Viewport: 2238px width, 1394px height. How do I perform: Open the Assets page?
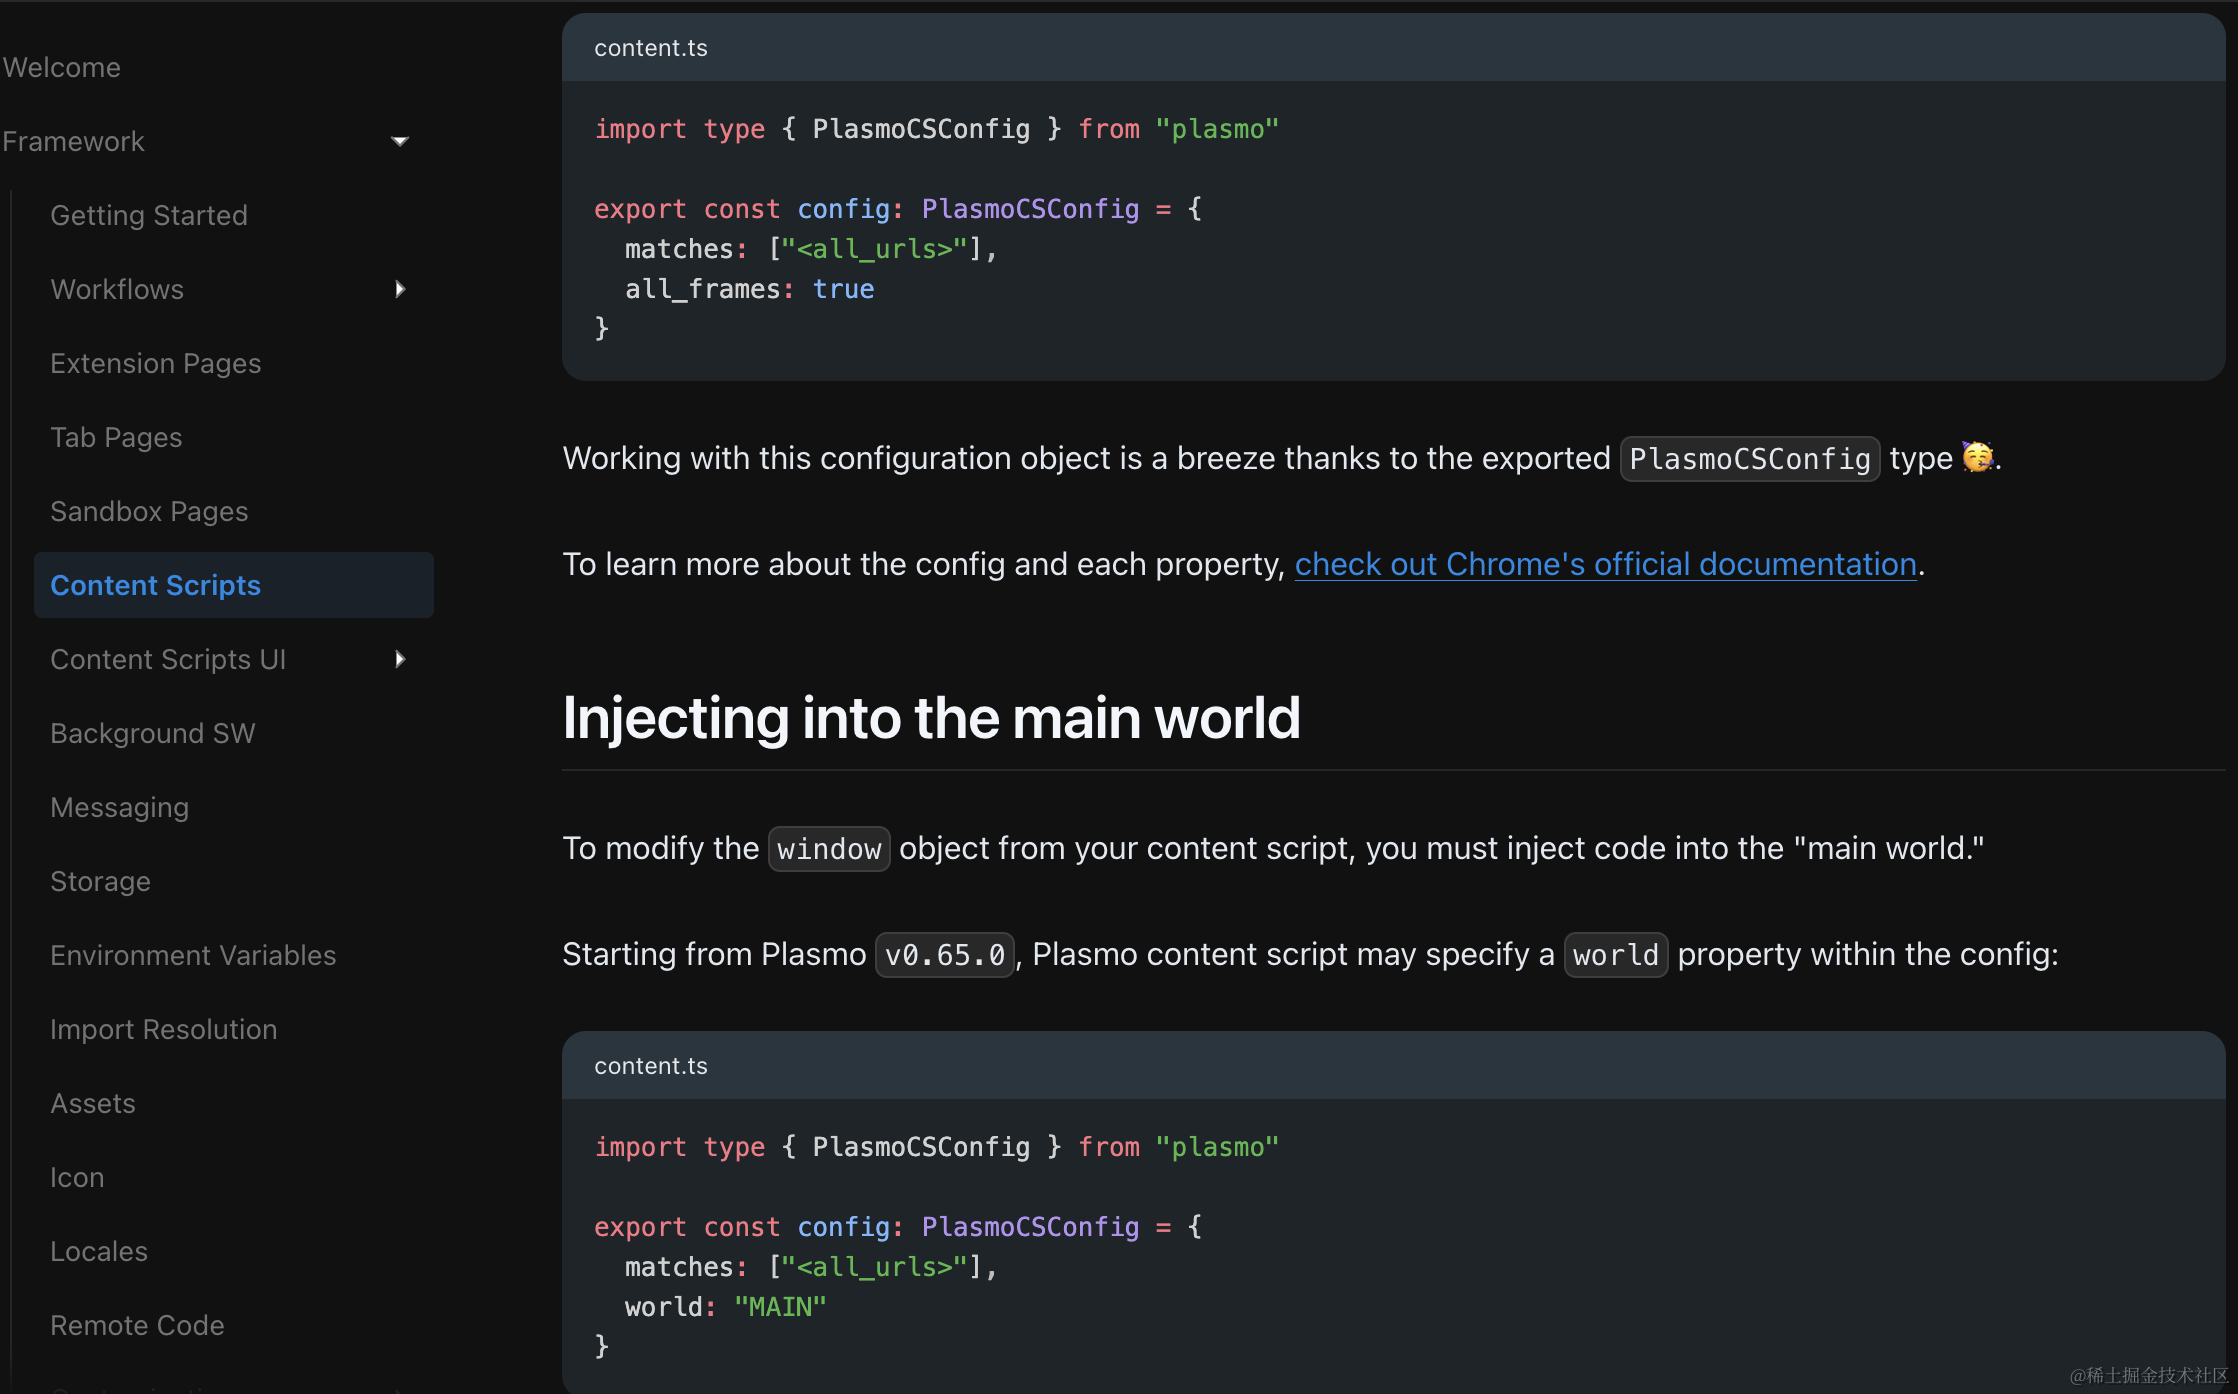[93, 1104]
